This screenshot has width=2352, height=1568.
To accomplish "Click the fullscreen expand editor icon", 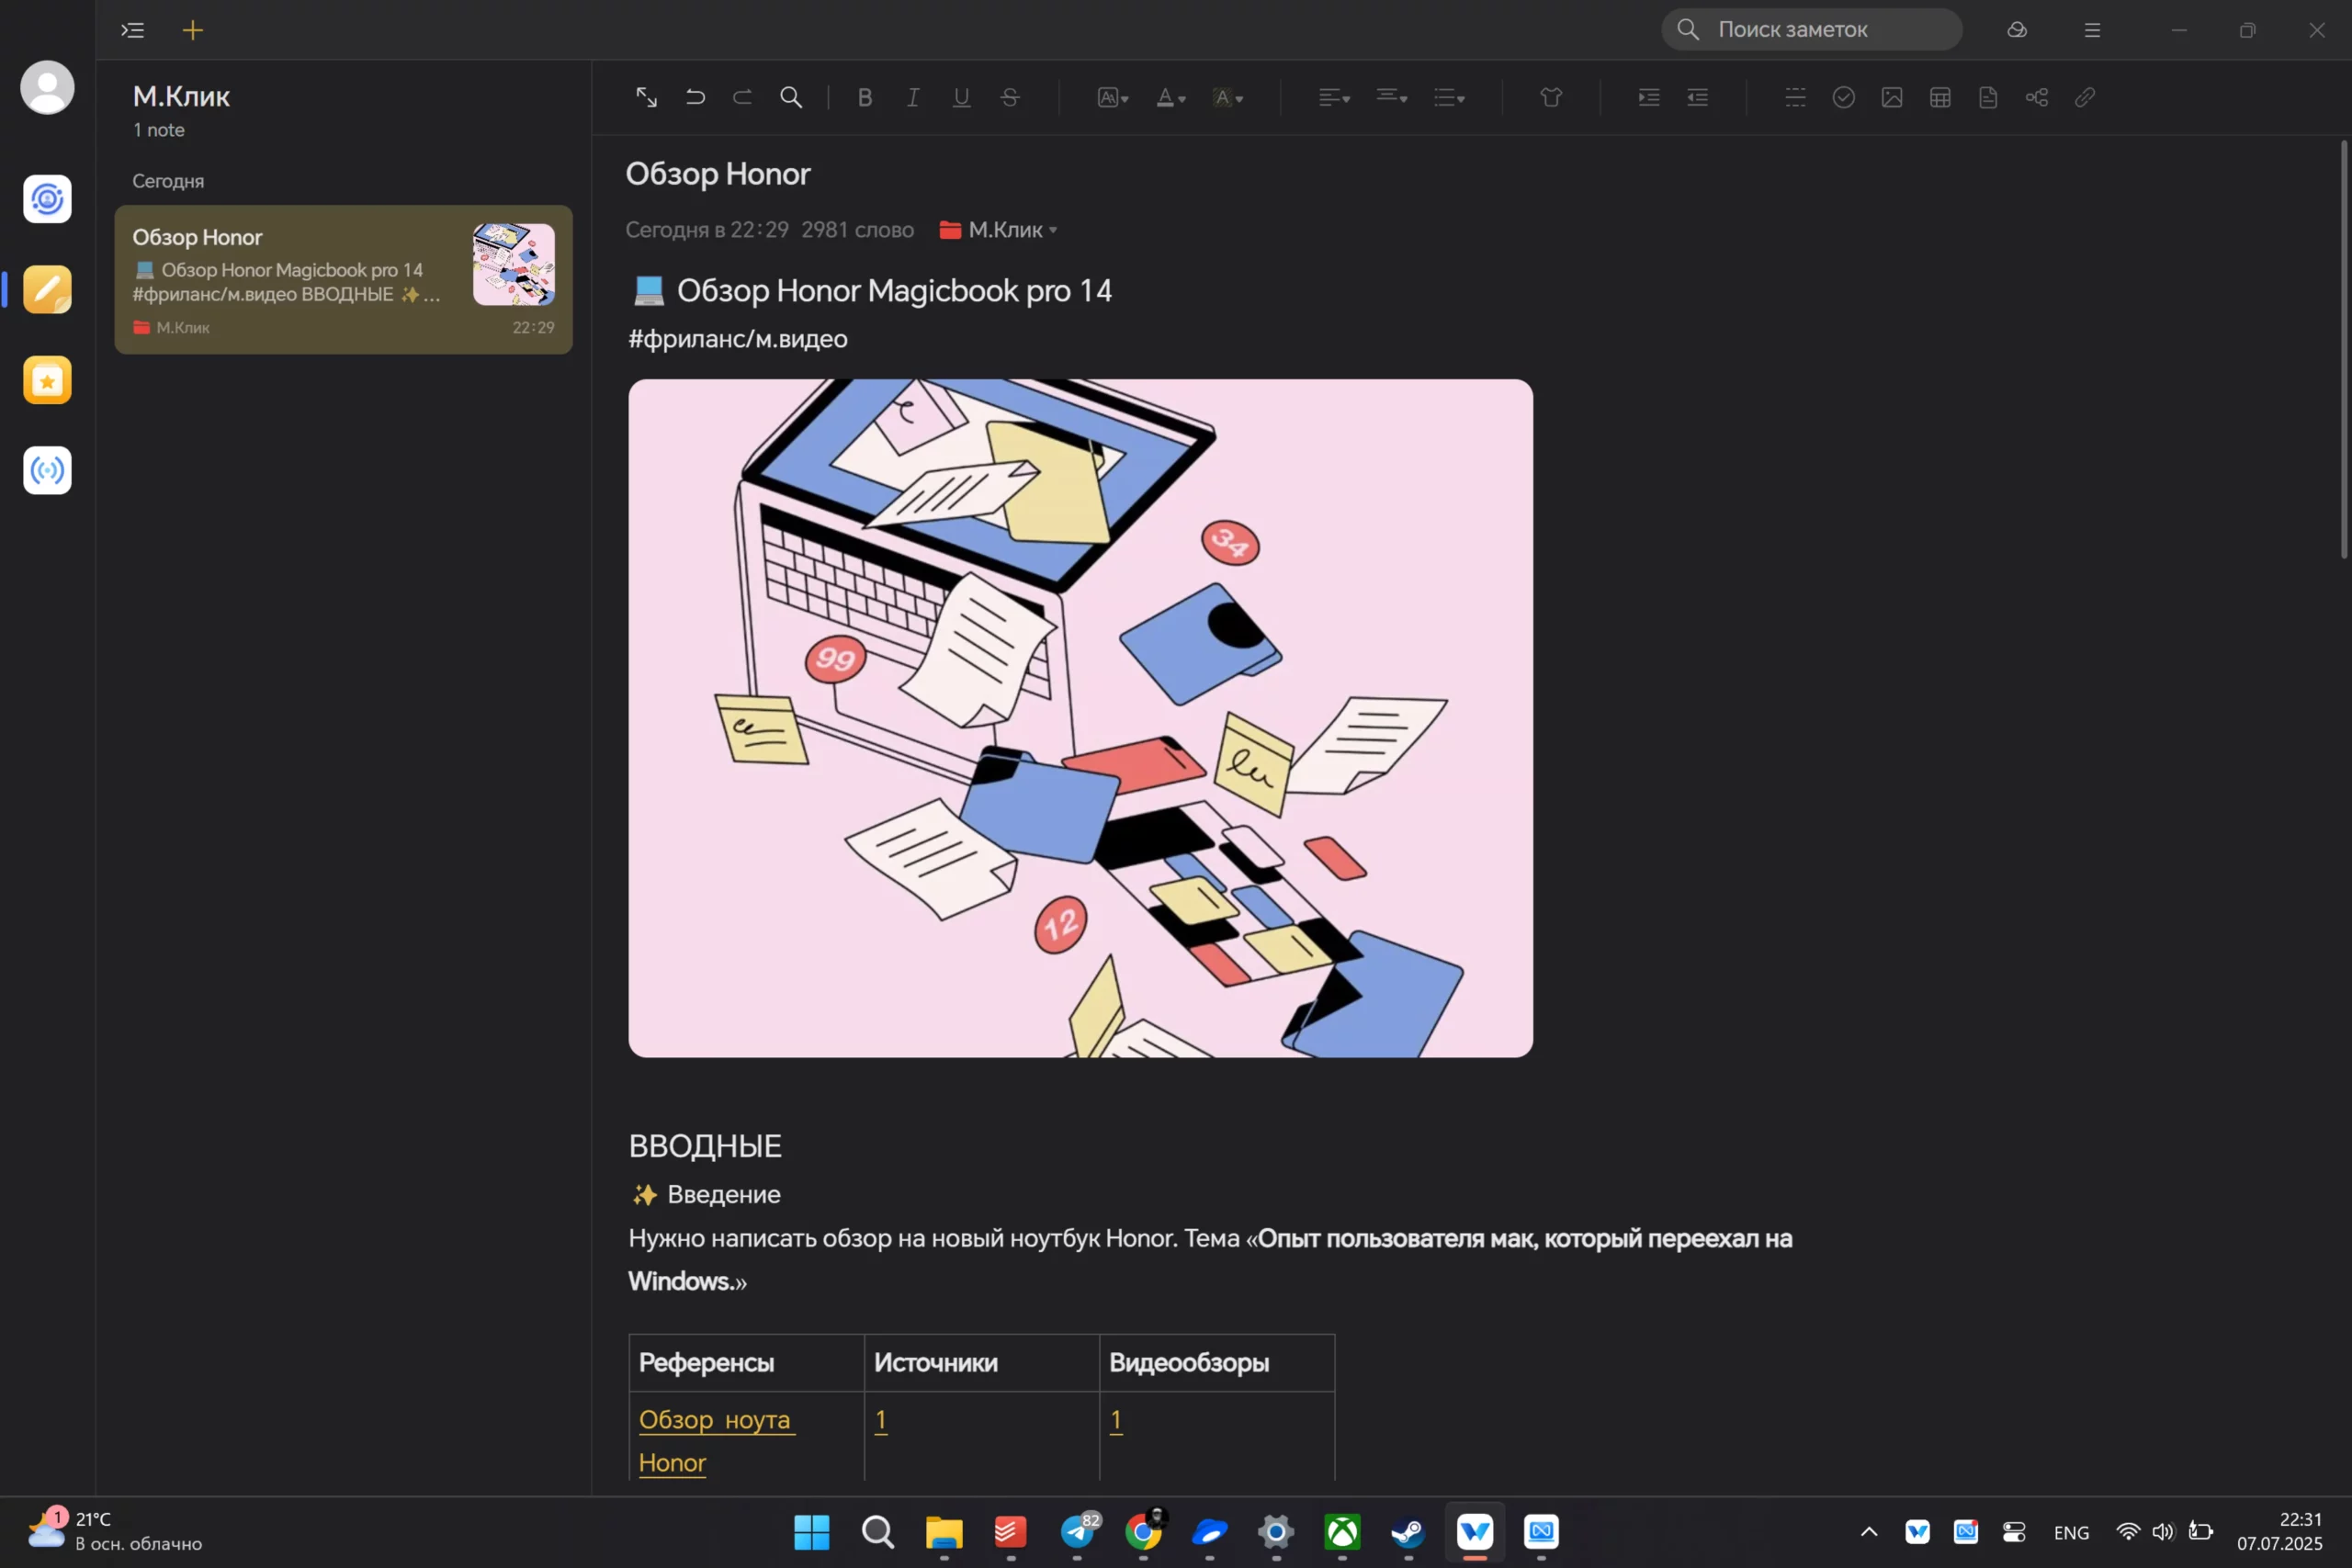I will 646,97.
